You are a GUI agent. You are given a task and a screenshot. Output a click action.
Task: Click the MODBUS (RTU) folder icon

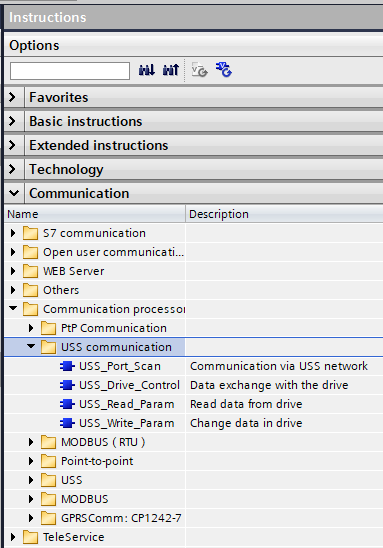pos(48,442)
